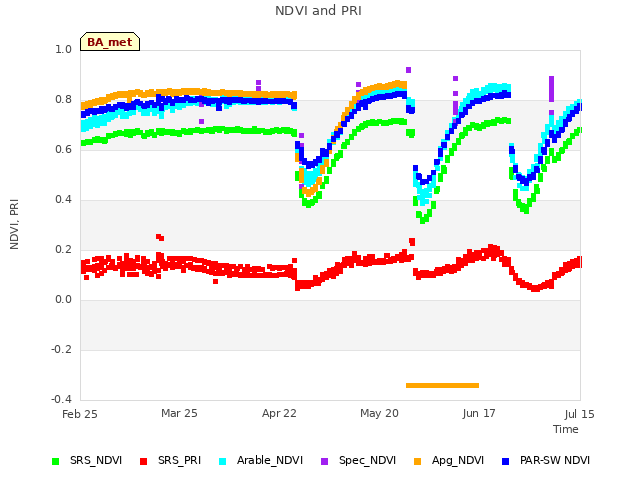Click the Mar 25 x-axis tick label

pyautogui.click(x=179, y=413)
